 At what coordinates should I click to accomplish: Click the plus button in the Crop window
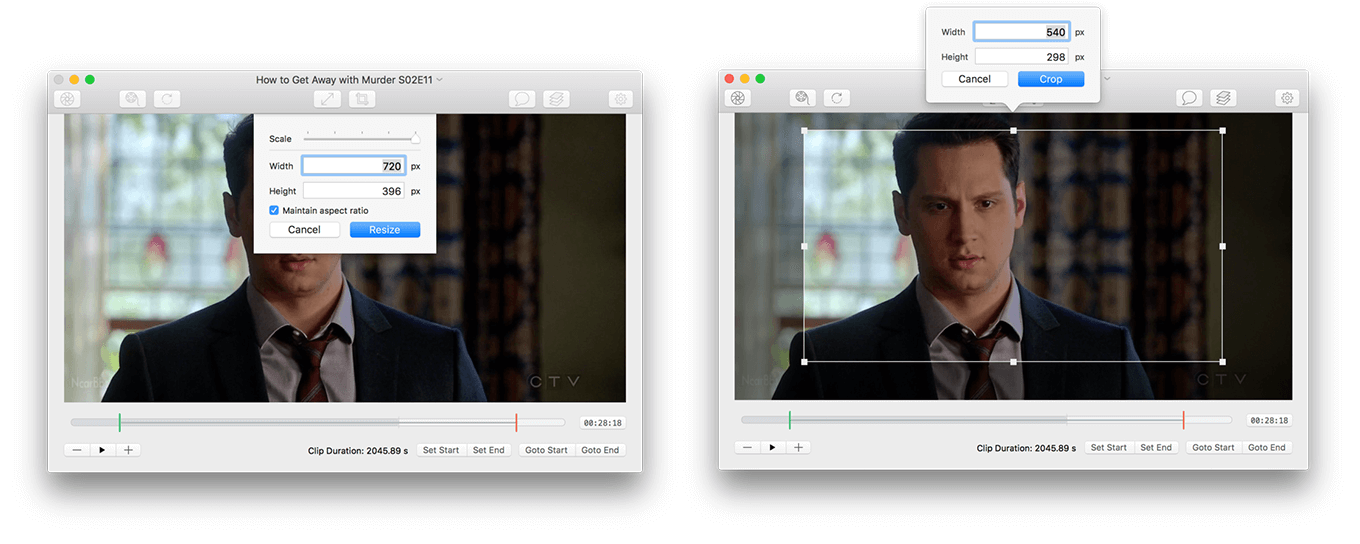[x=798, y=447]
